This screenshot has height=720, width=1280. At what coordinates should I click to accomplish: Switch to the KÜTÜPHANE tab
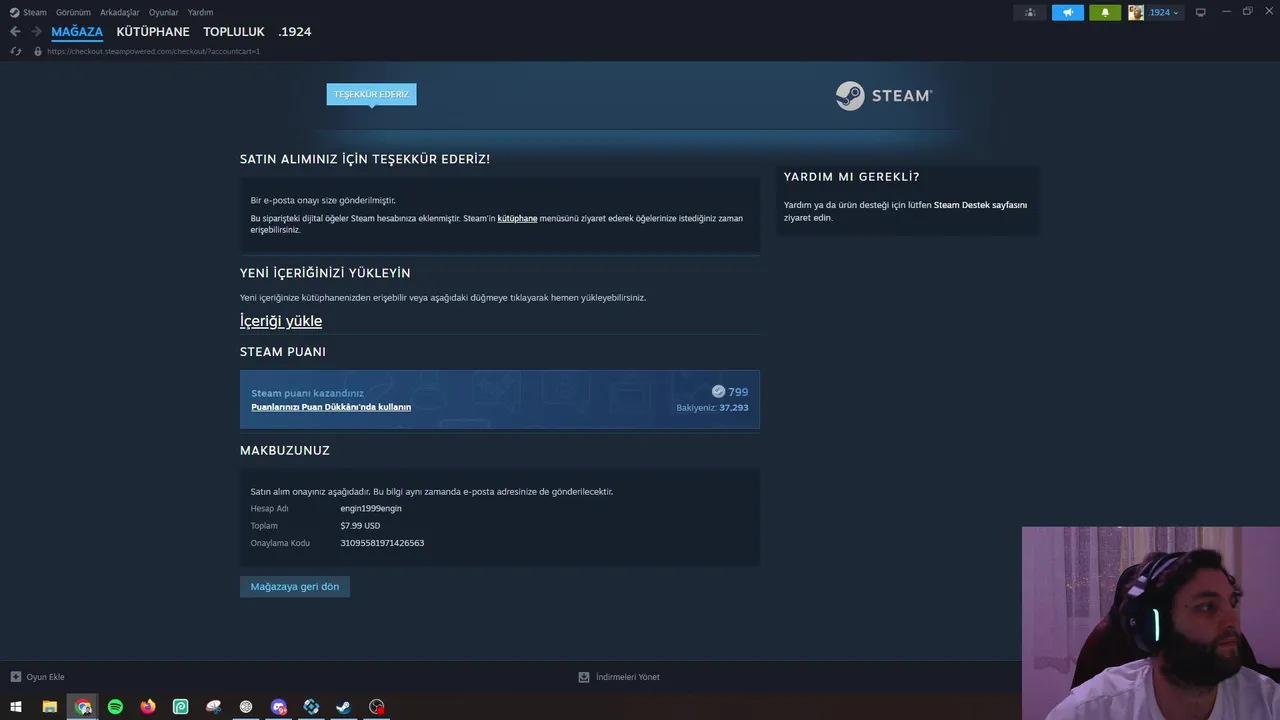153,32
